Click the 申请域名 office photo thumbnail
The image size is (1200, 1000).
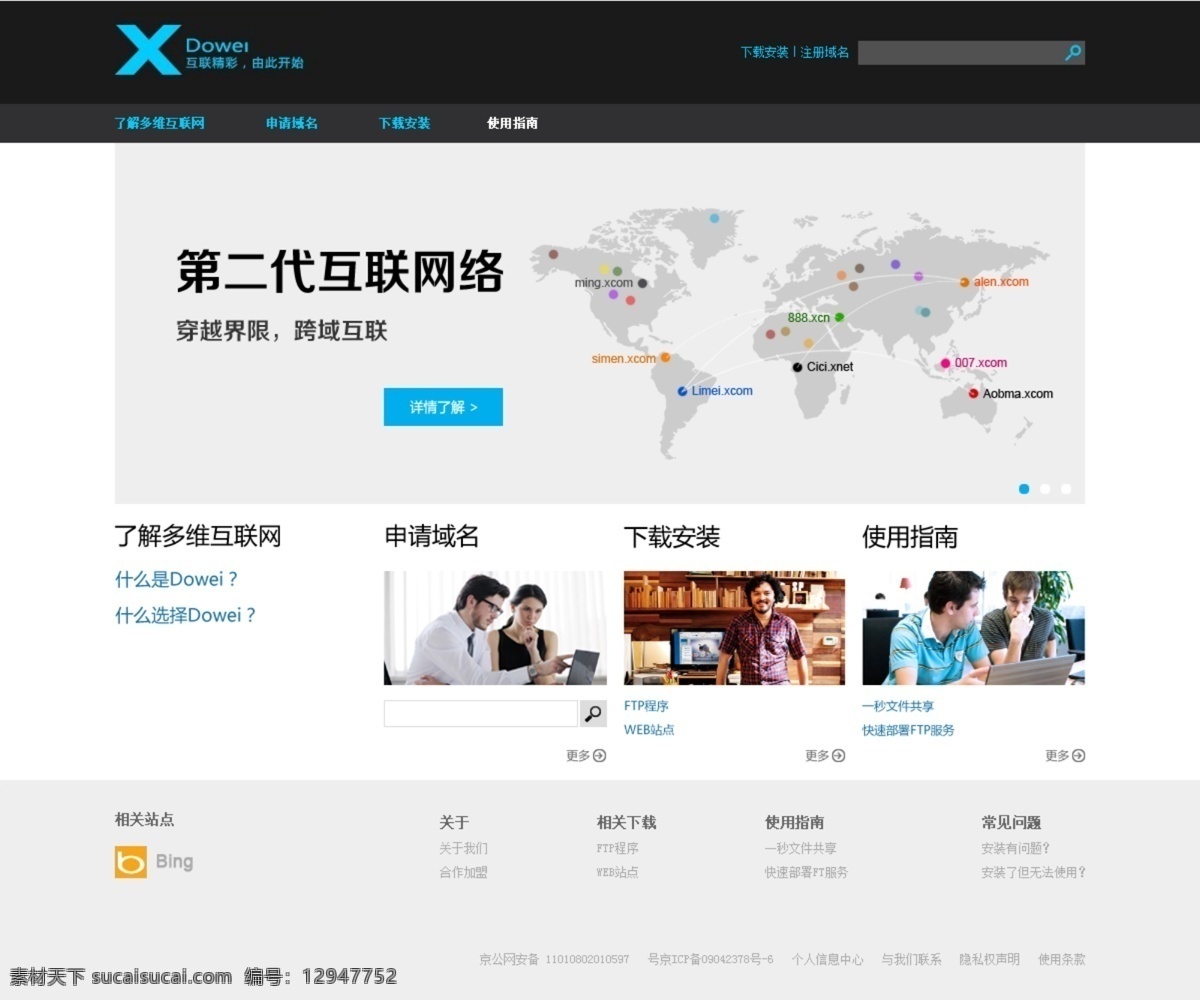495,628
